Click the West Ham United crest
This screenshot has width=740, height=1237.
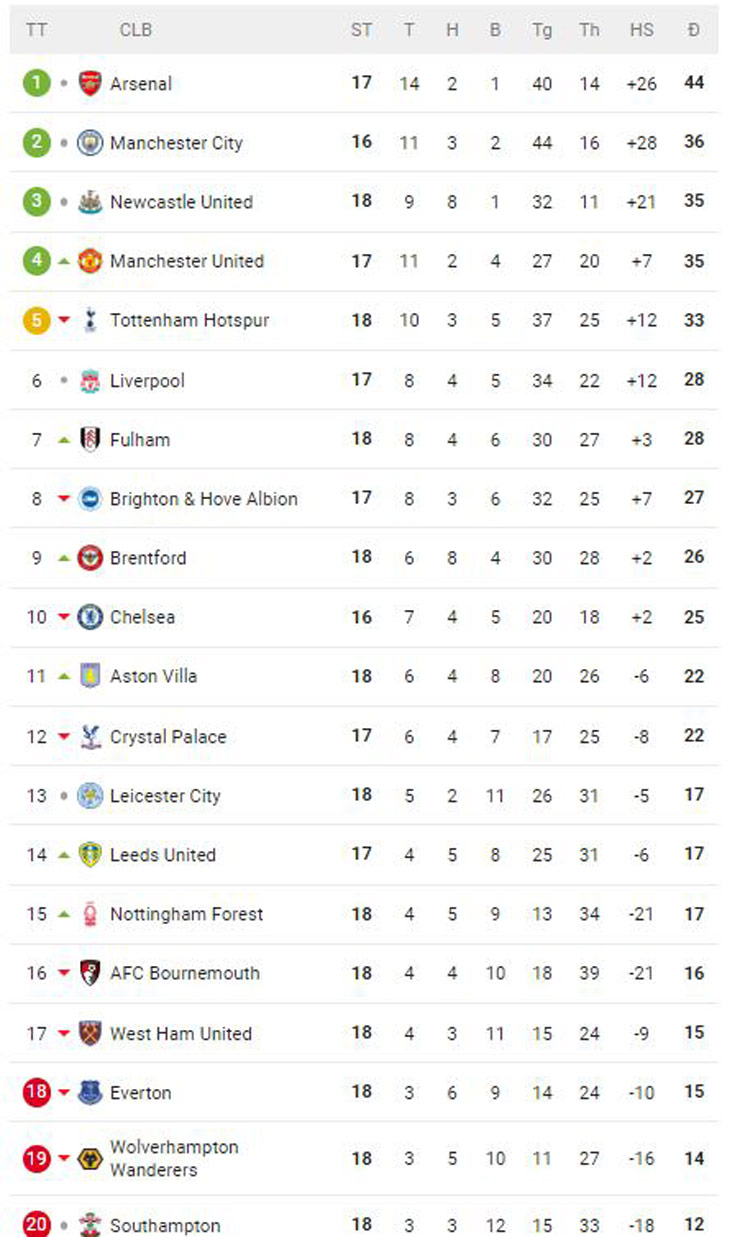[90, 1033]
